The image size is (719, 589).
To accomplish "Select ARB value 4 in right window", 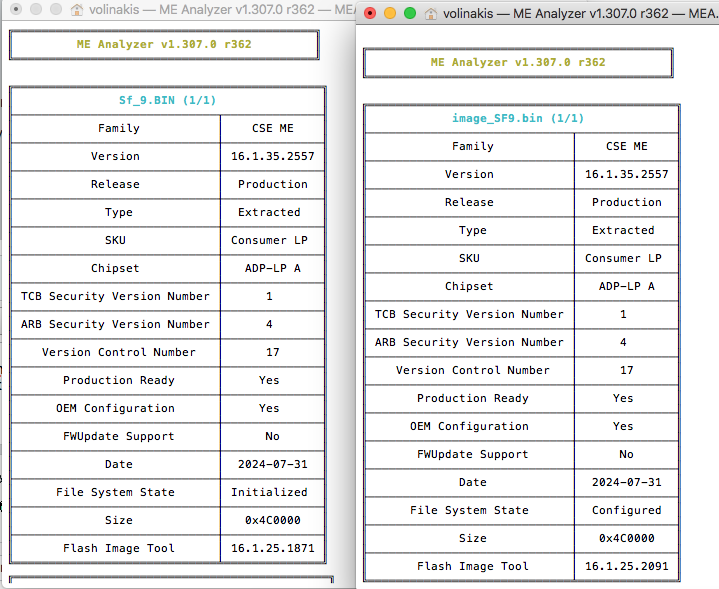I will (x=623, y=342).
